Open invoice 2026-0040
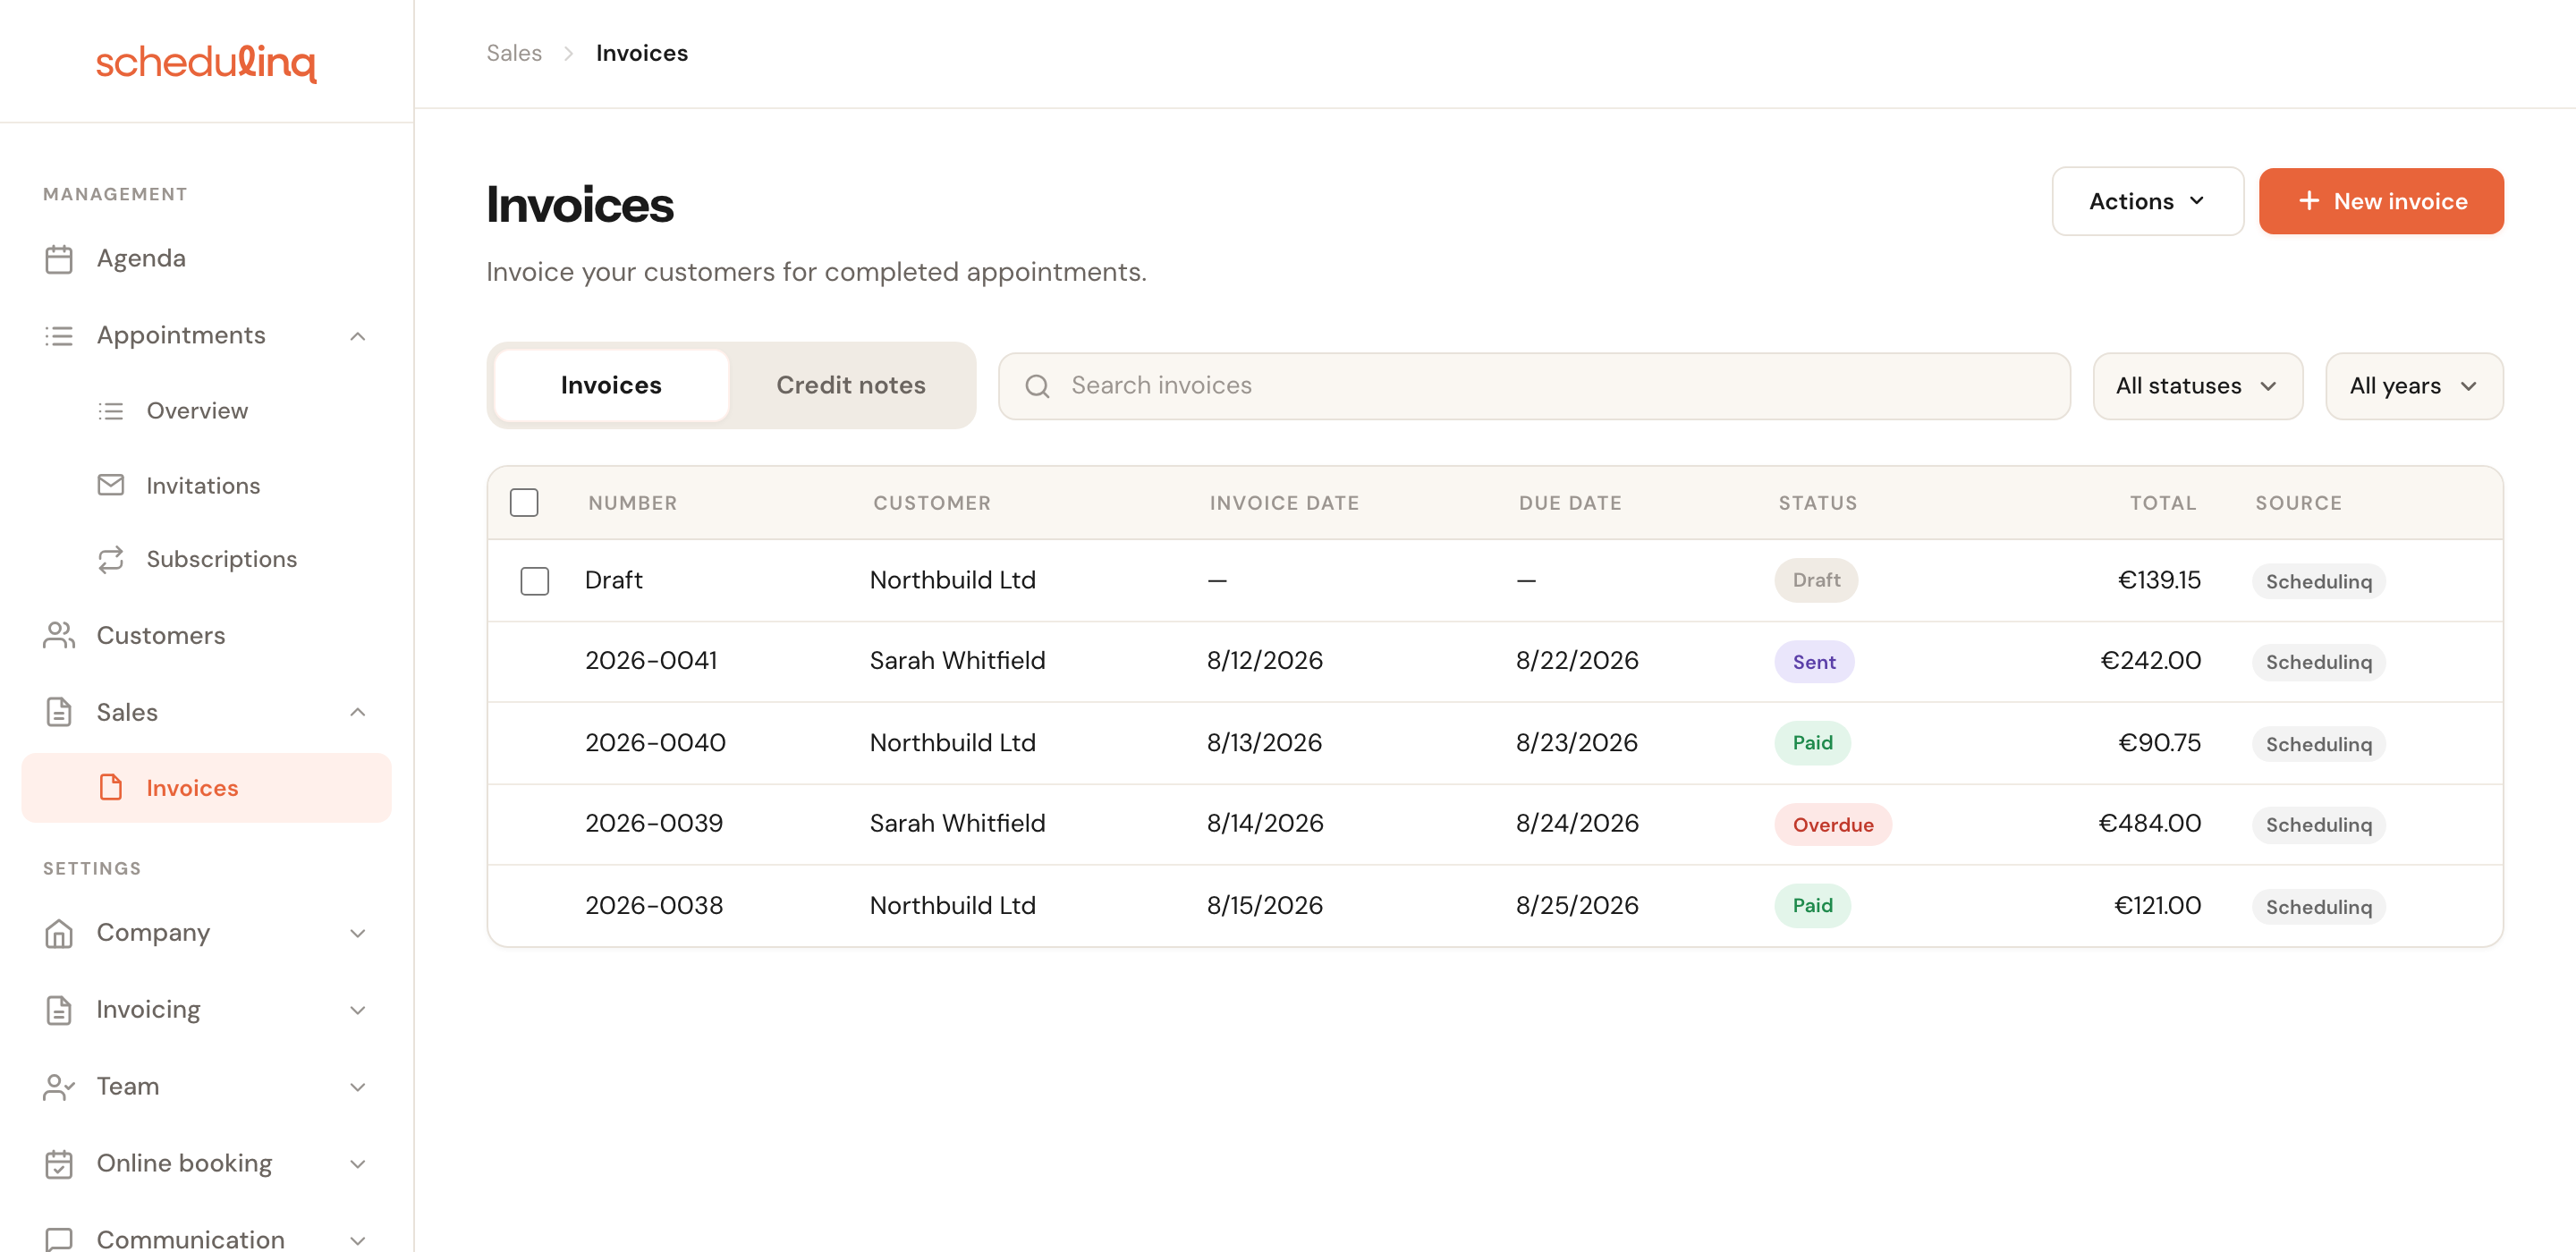The height and width of the screenshot is (1252, 2576). click(655, 743)
